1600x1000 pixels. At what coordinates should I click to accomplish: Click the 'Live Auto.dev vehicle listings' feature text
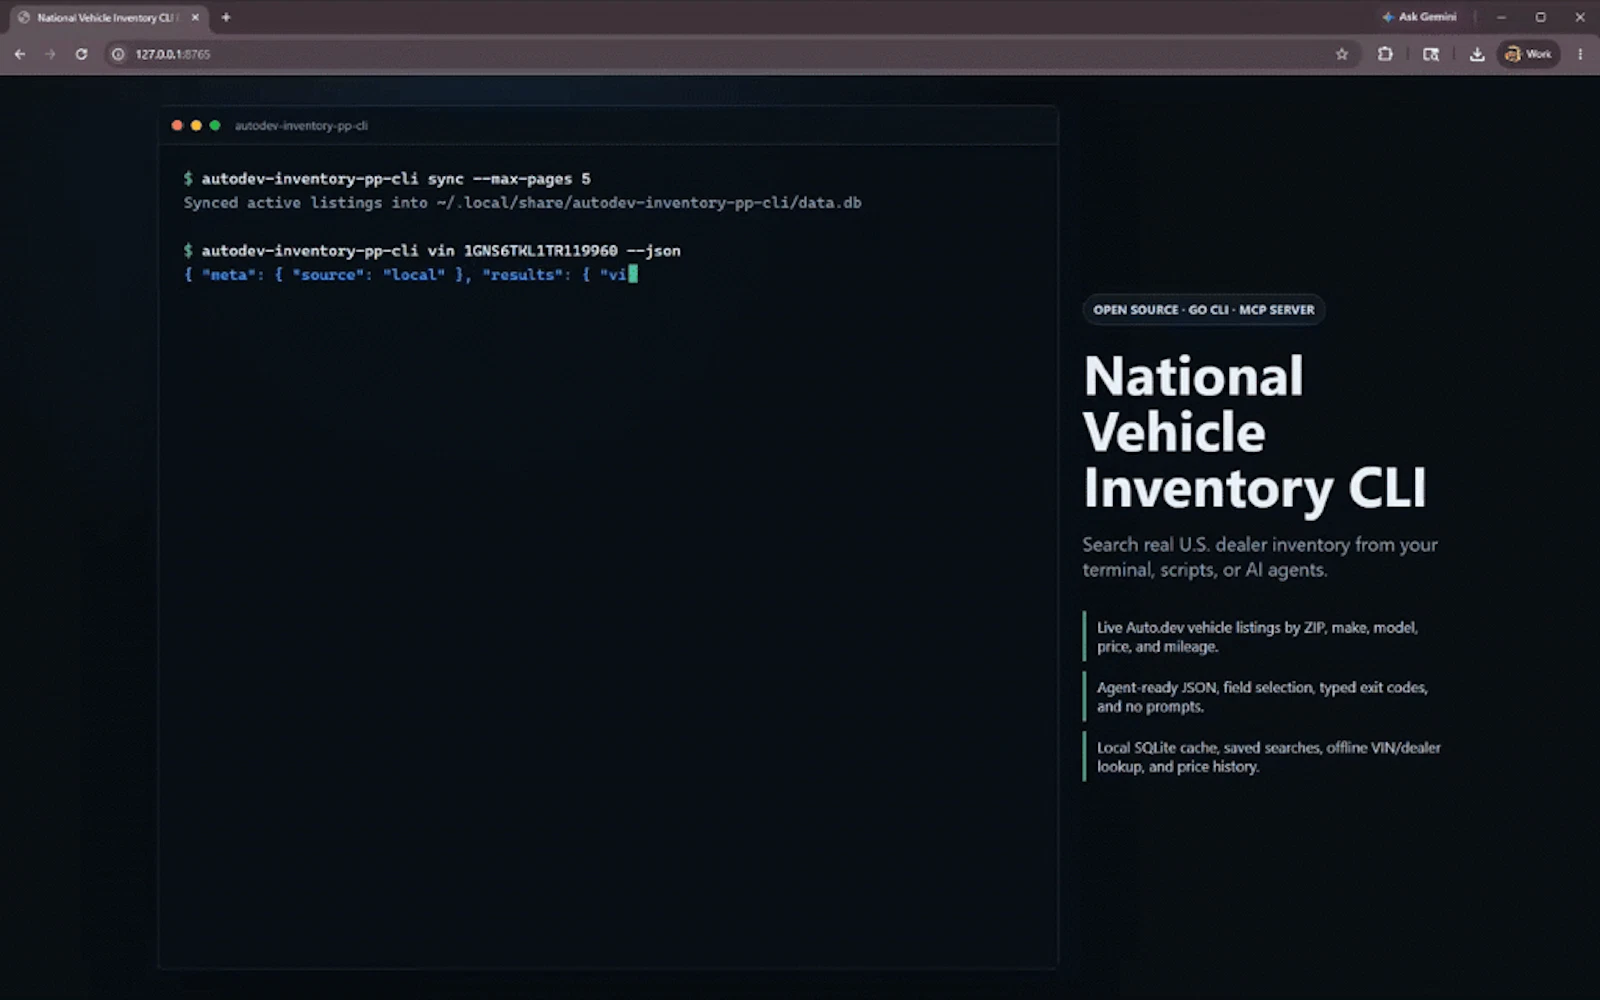coord(1257,637)
